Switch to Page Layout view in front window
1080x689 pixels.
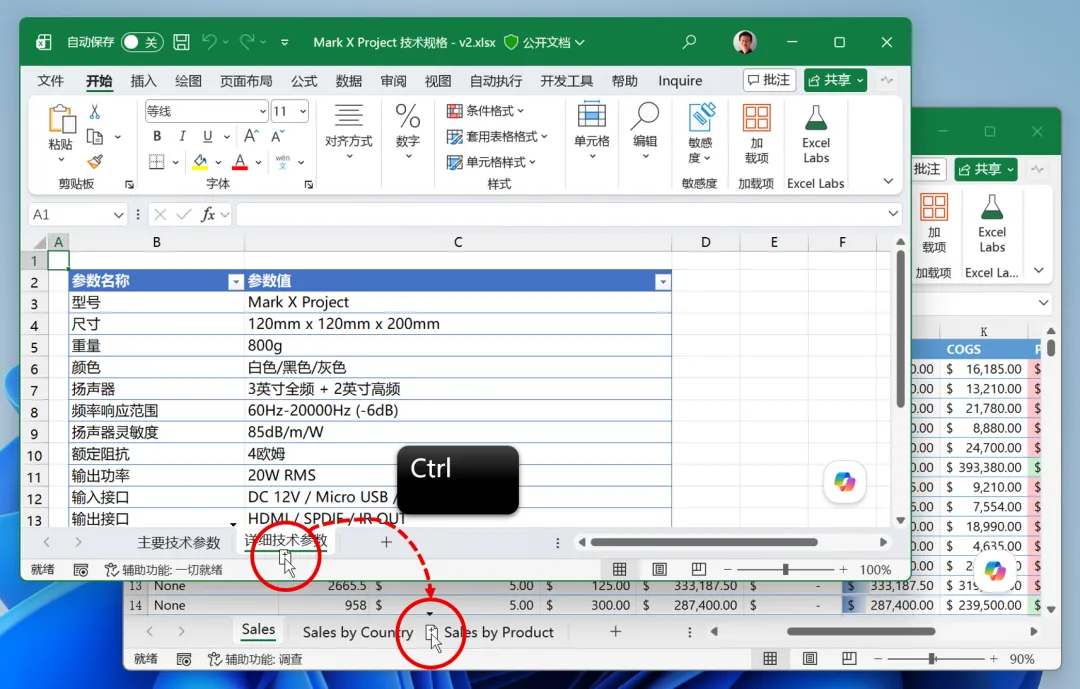[659, 569]
